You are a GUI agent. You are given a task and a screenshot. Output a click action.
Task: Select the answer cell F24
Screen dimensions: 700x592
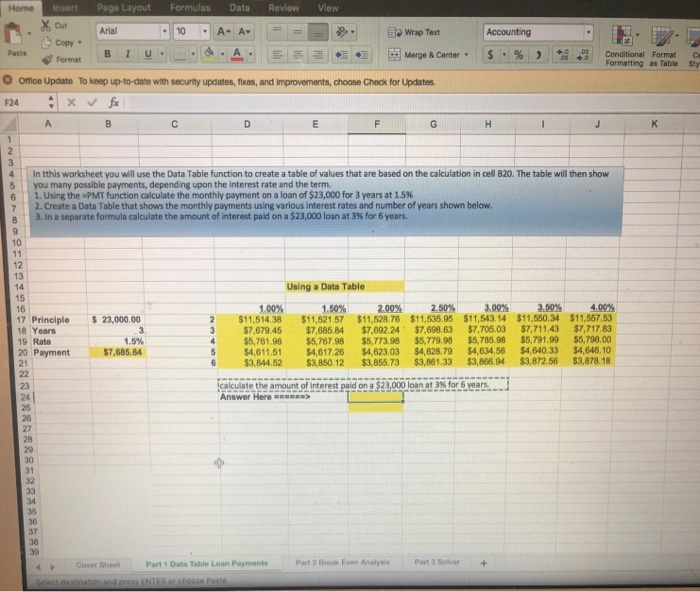[x=375, y=397]
